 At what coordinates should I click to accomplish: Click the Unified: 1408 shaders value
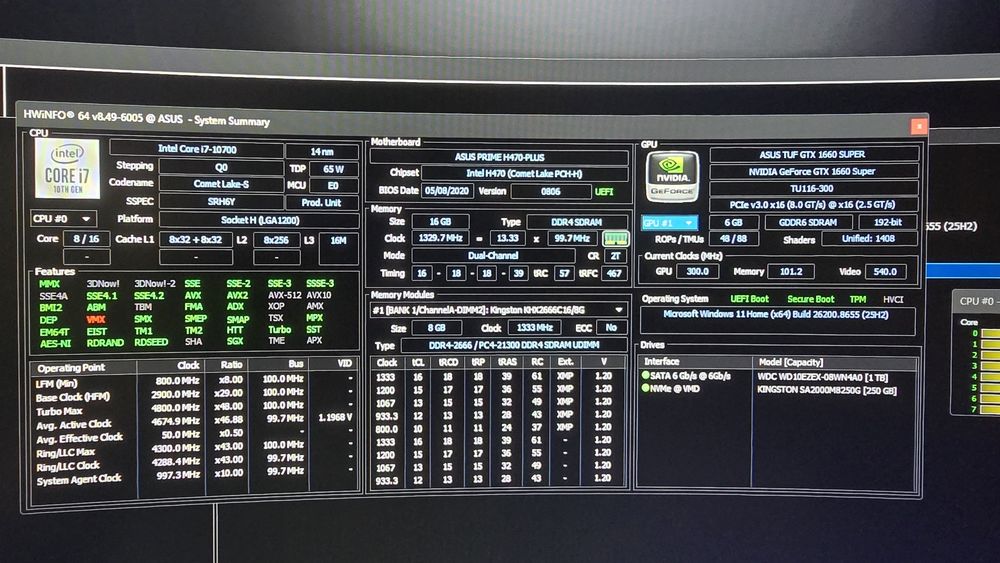(869, 238)
